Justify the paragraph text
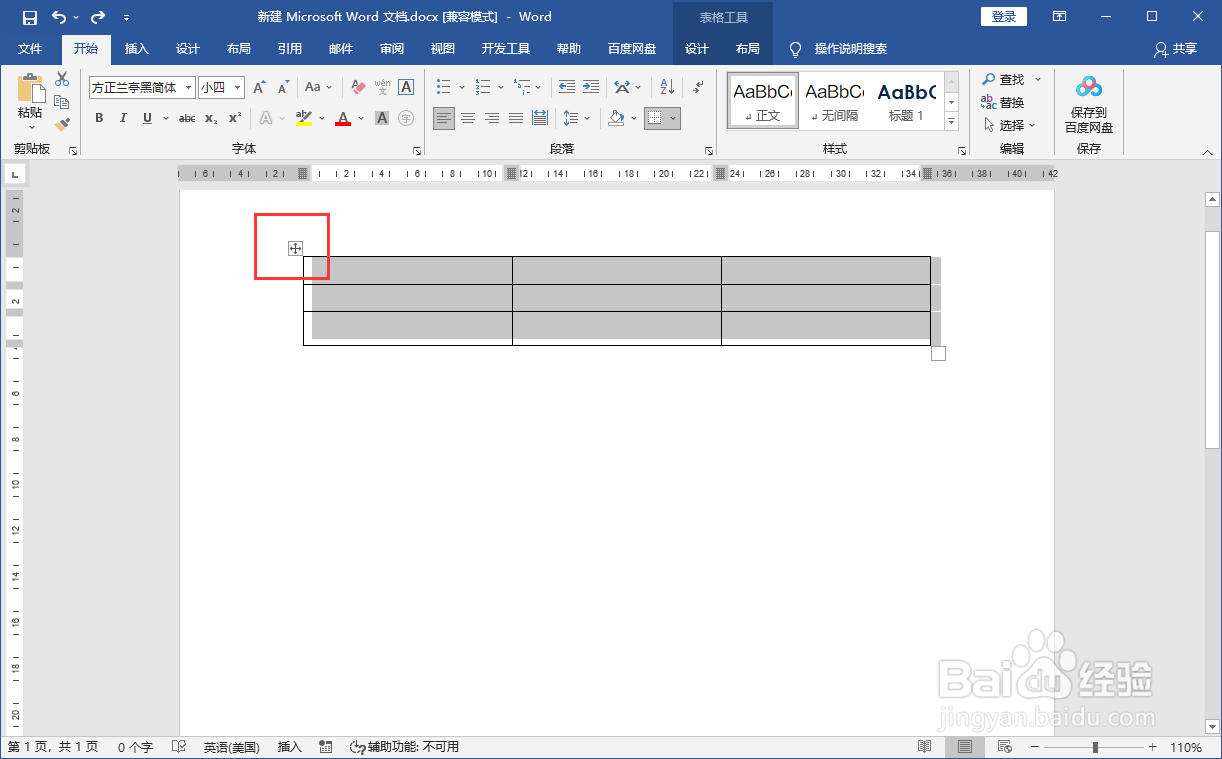The width and height of the screenshot is (1222, 759). (x=516, y=118)
